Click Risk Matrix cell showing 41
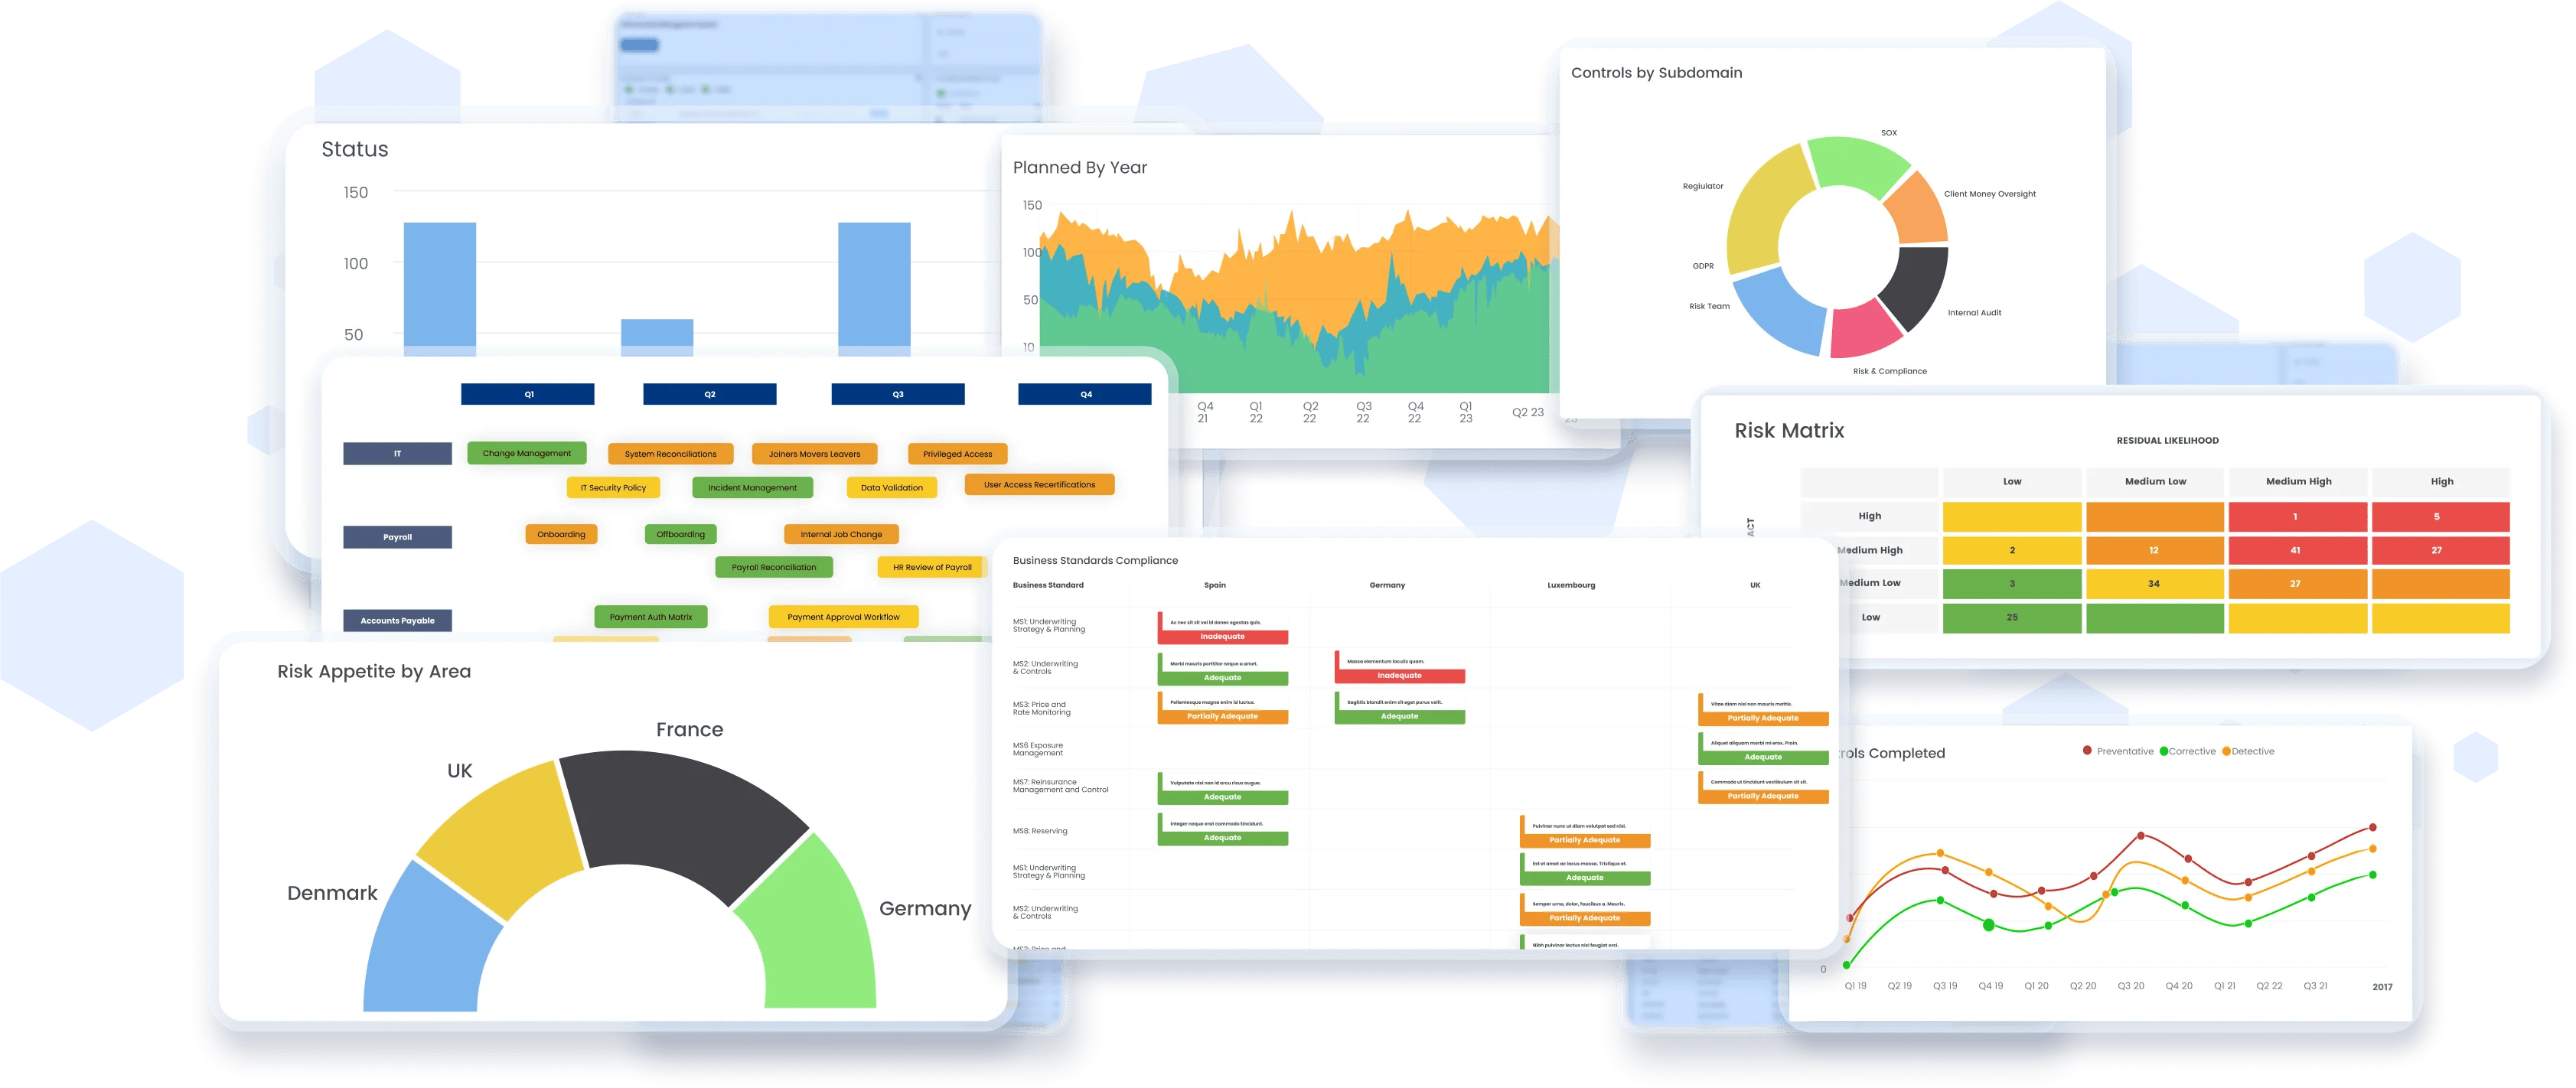 click(2297, 550)
